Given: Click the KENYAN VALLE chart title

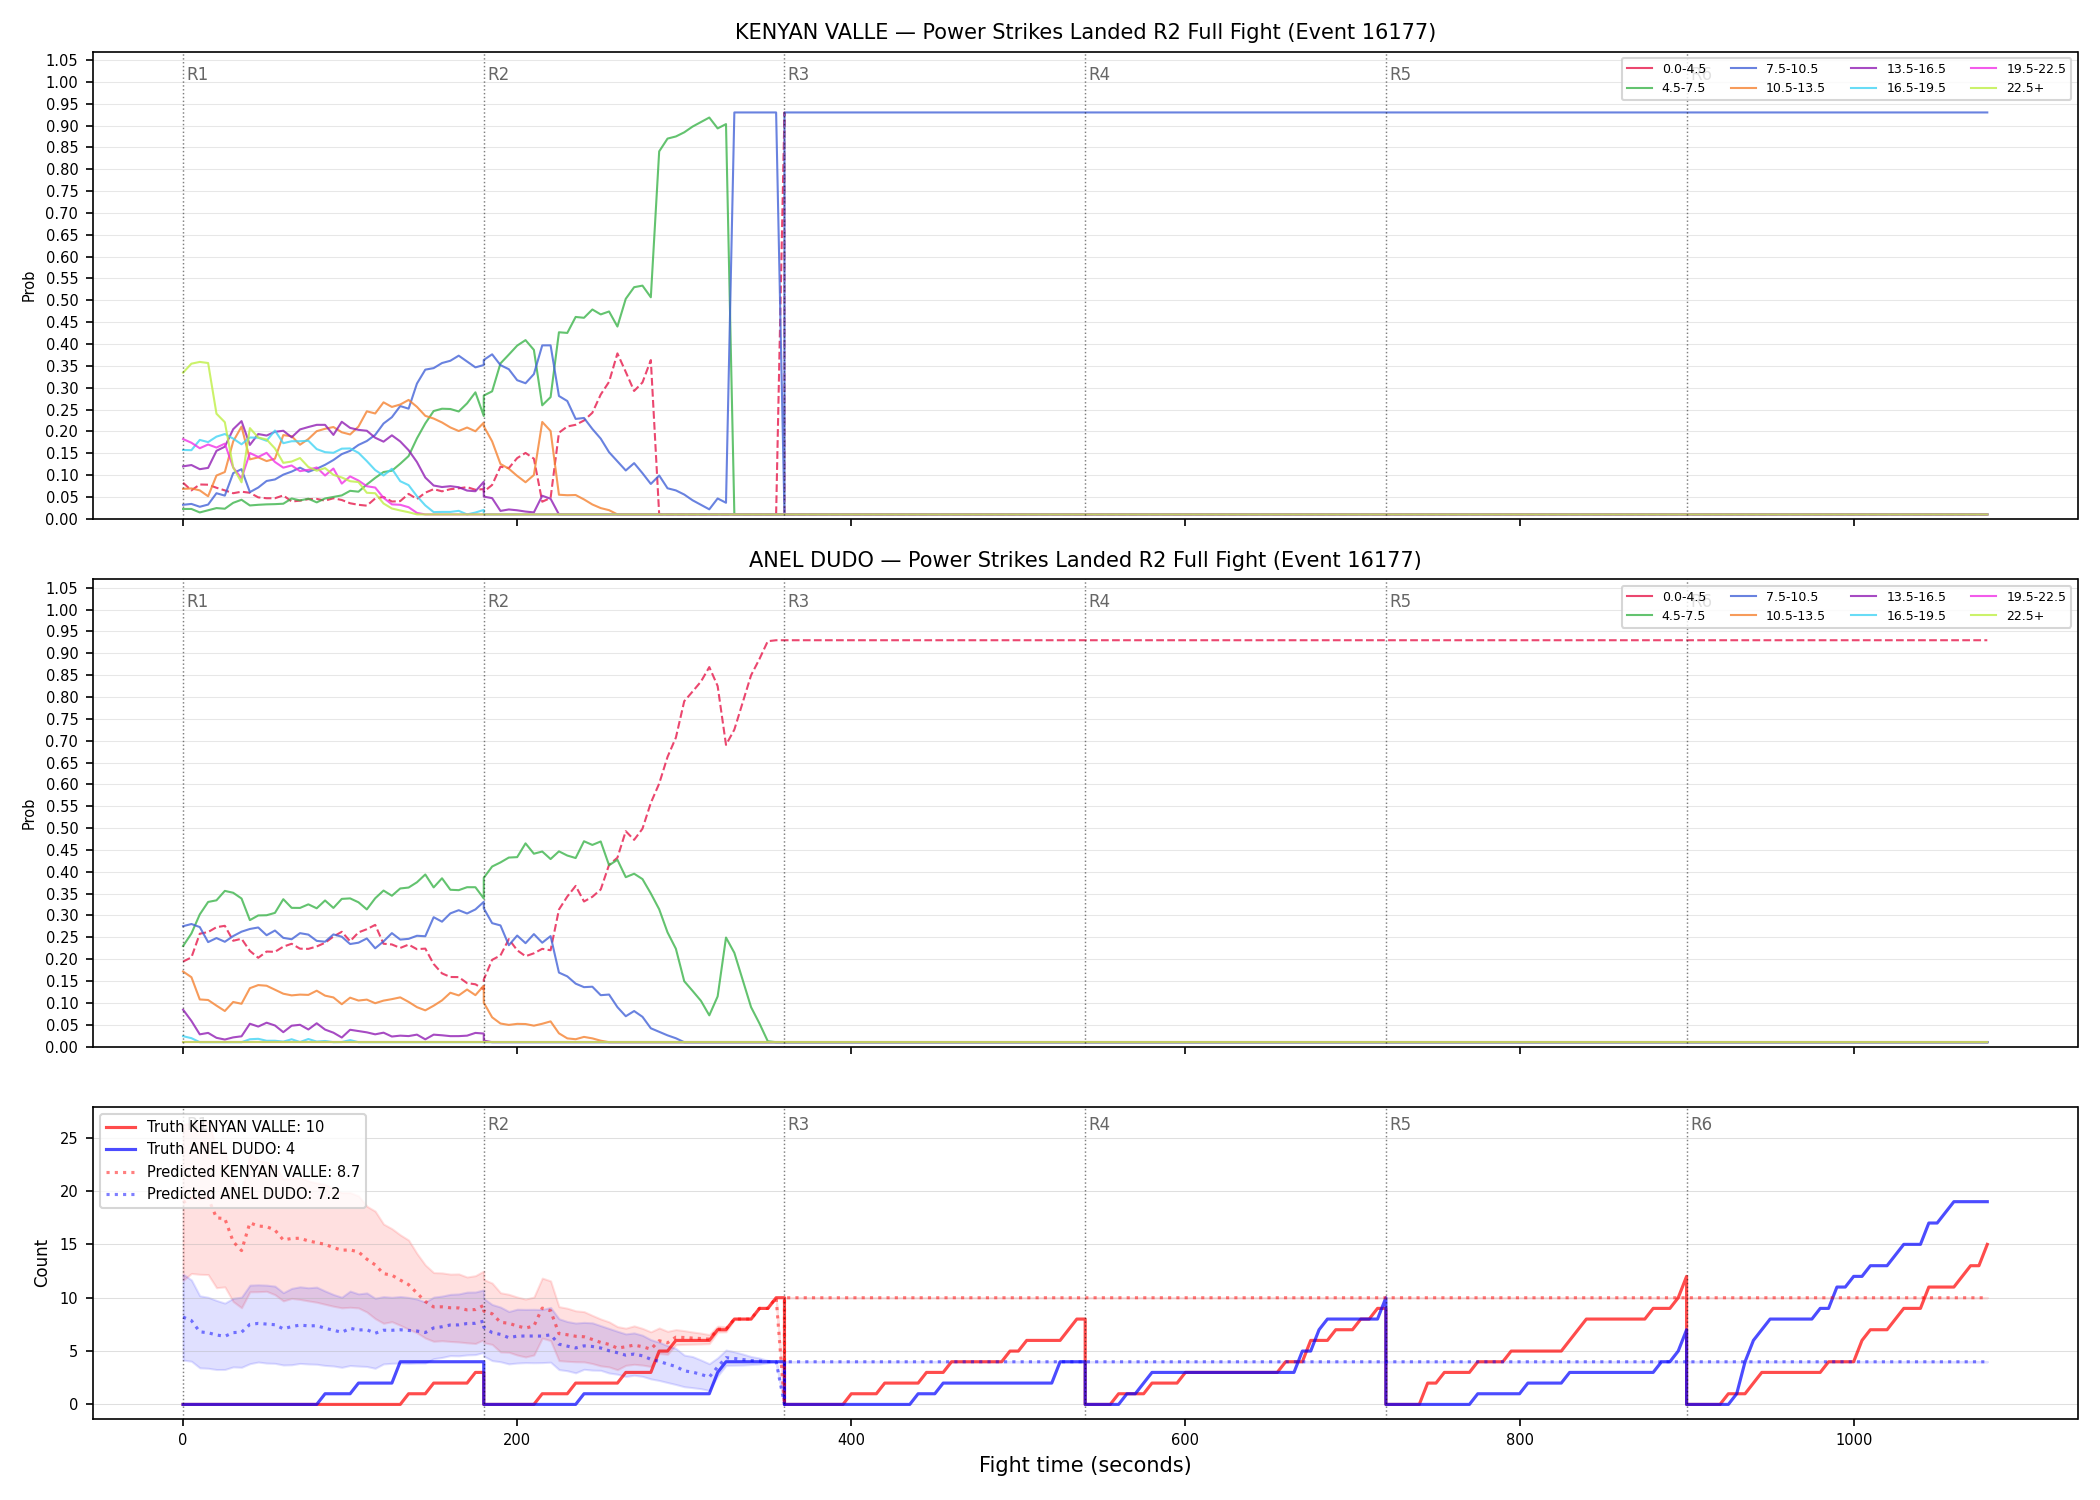Looking at the screenshot, I should (x=1085, y=32).
